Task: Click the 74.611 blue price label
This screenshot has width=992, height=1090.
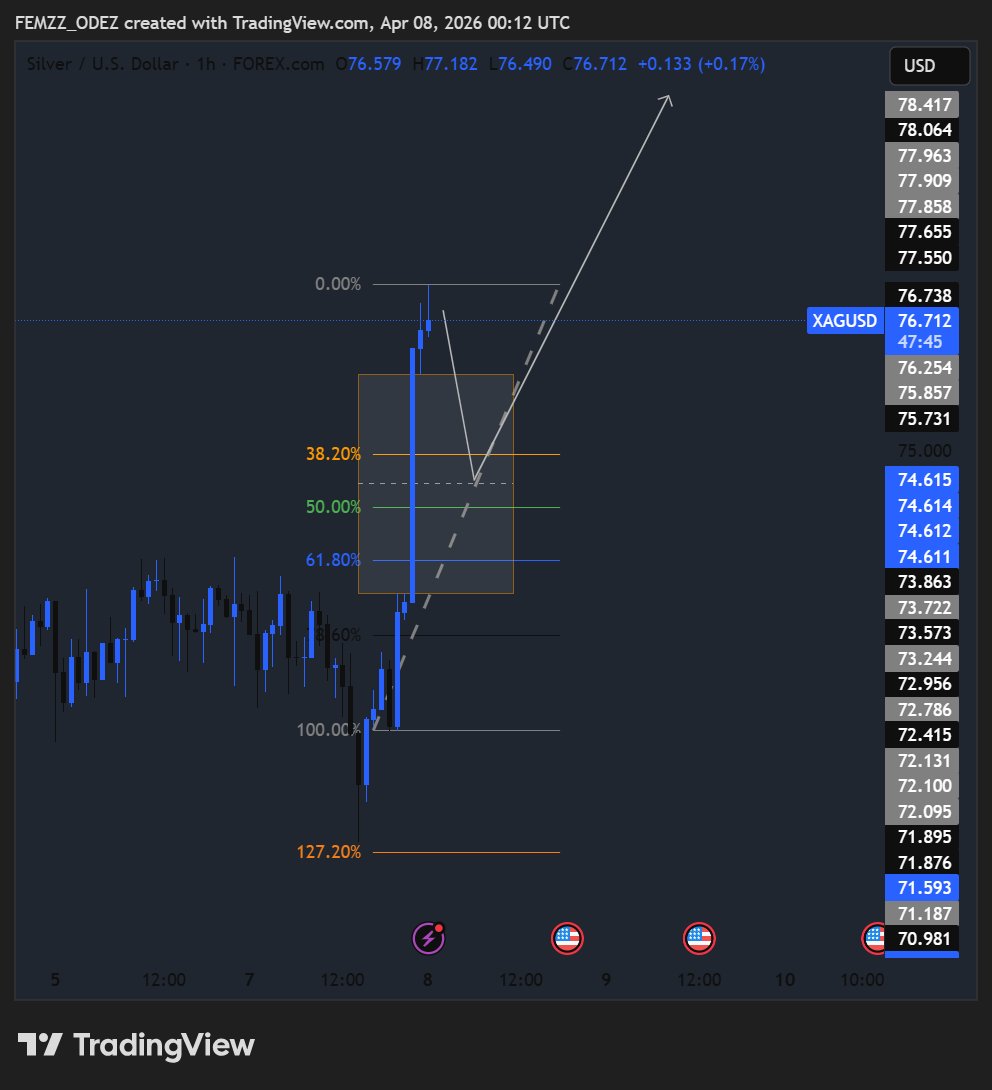Action: (x=922, y=556)
